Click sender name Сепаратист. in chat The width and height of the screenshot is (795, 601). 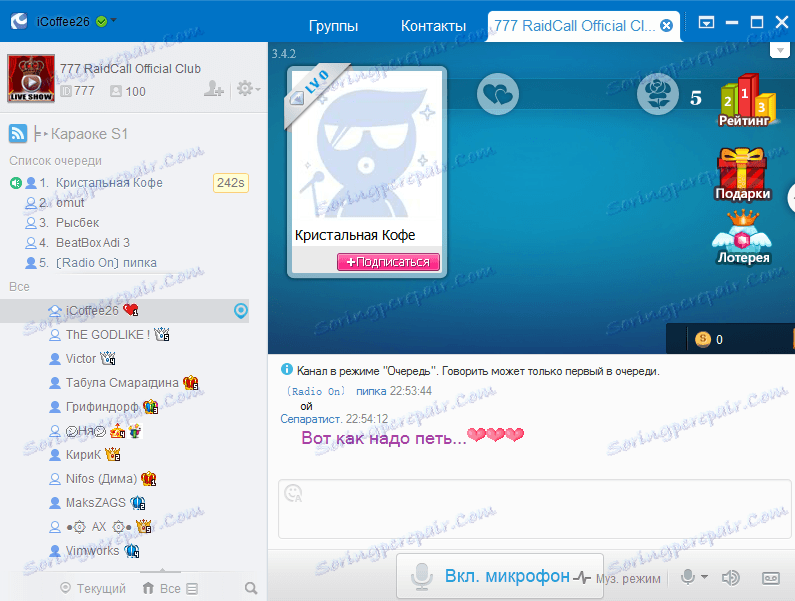[311, 419]
